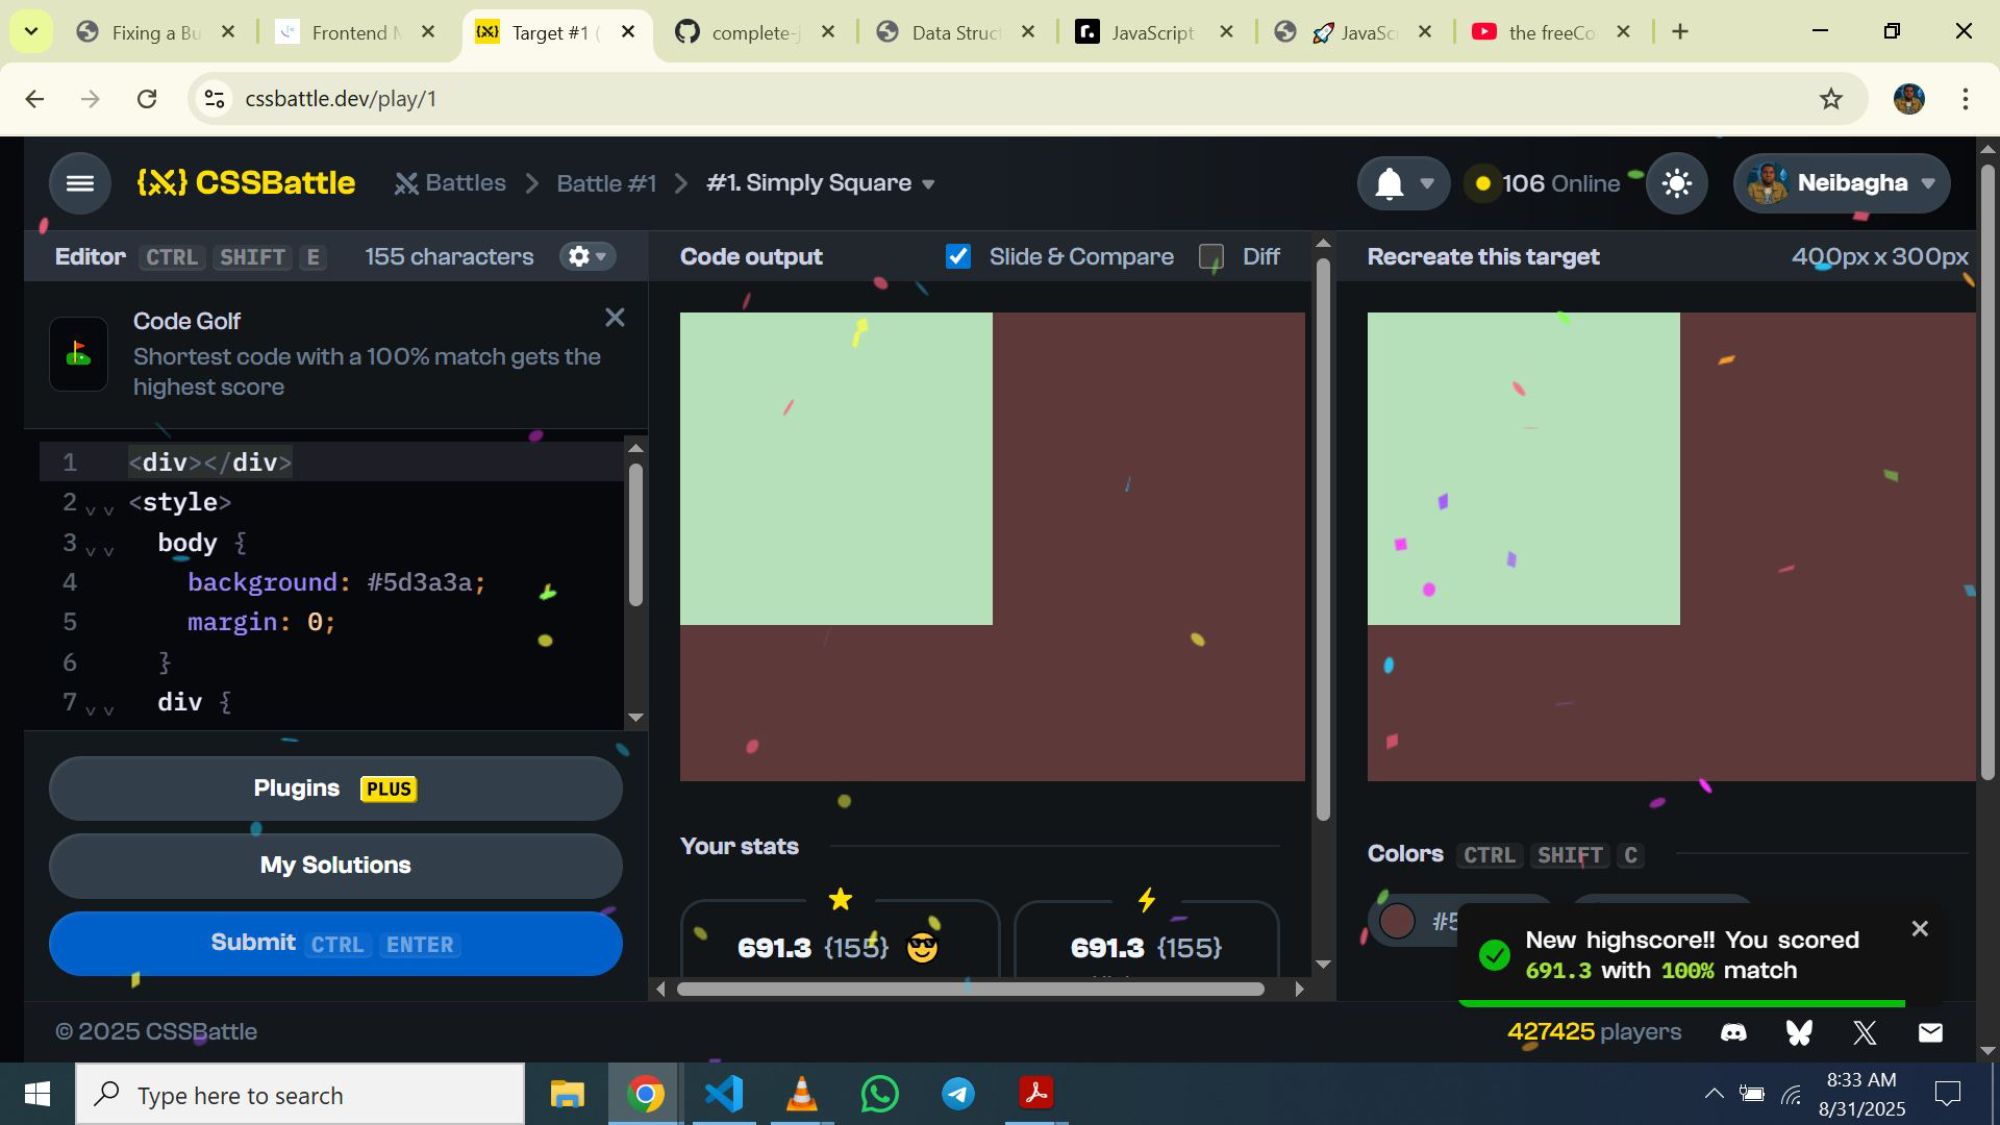Submit the solution
This screenshot has width=2000, height=1125.
(335, 943)
